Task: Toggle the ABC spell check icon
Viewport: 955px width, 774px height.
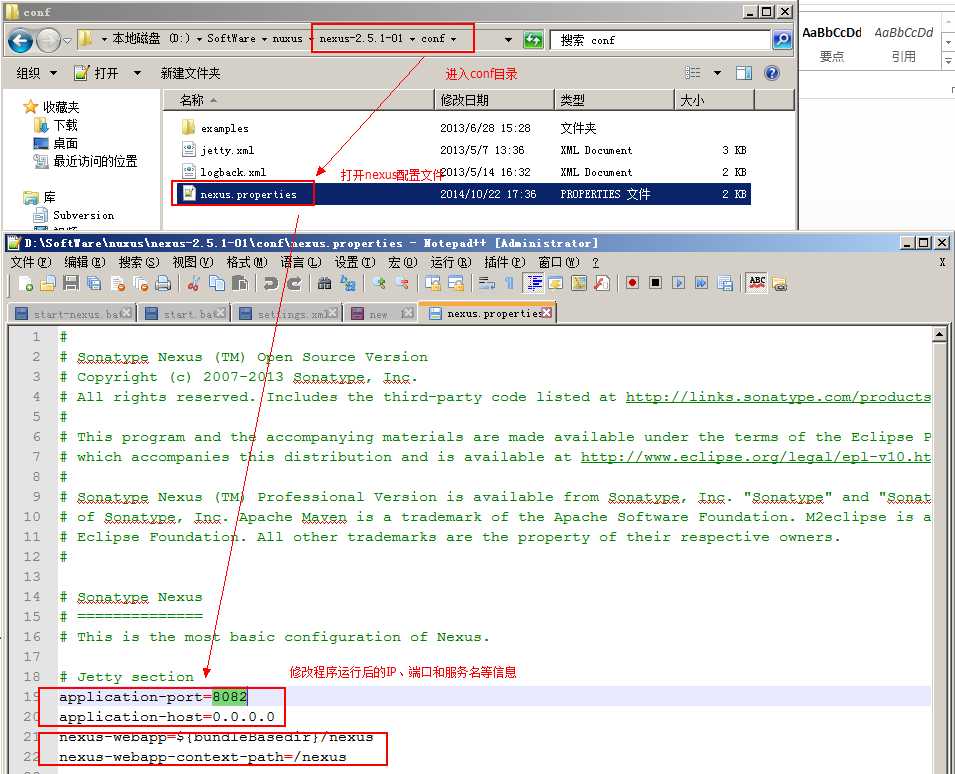Action: click(757, 283)
